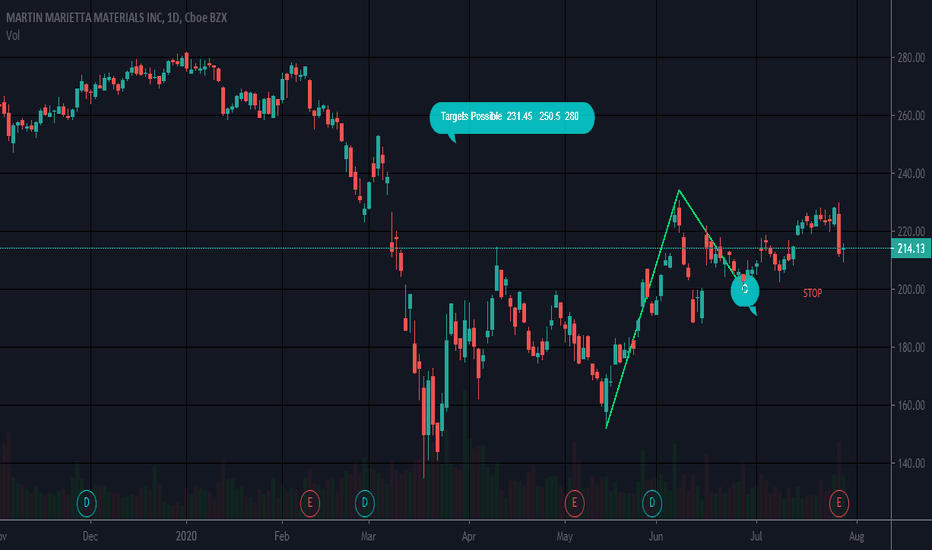Click the May label on time axis
This screenshot has height=550, width=932.
point(565,536)
